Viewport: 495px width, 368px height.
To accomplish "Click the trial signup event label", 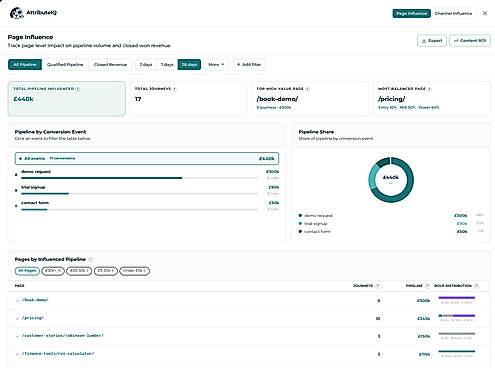I will 33,187.
